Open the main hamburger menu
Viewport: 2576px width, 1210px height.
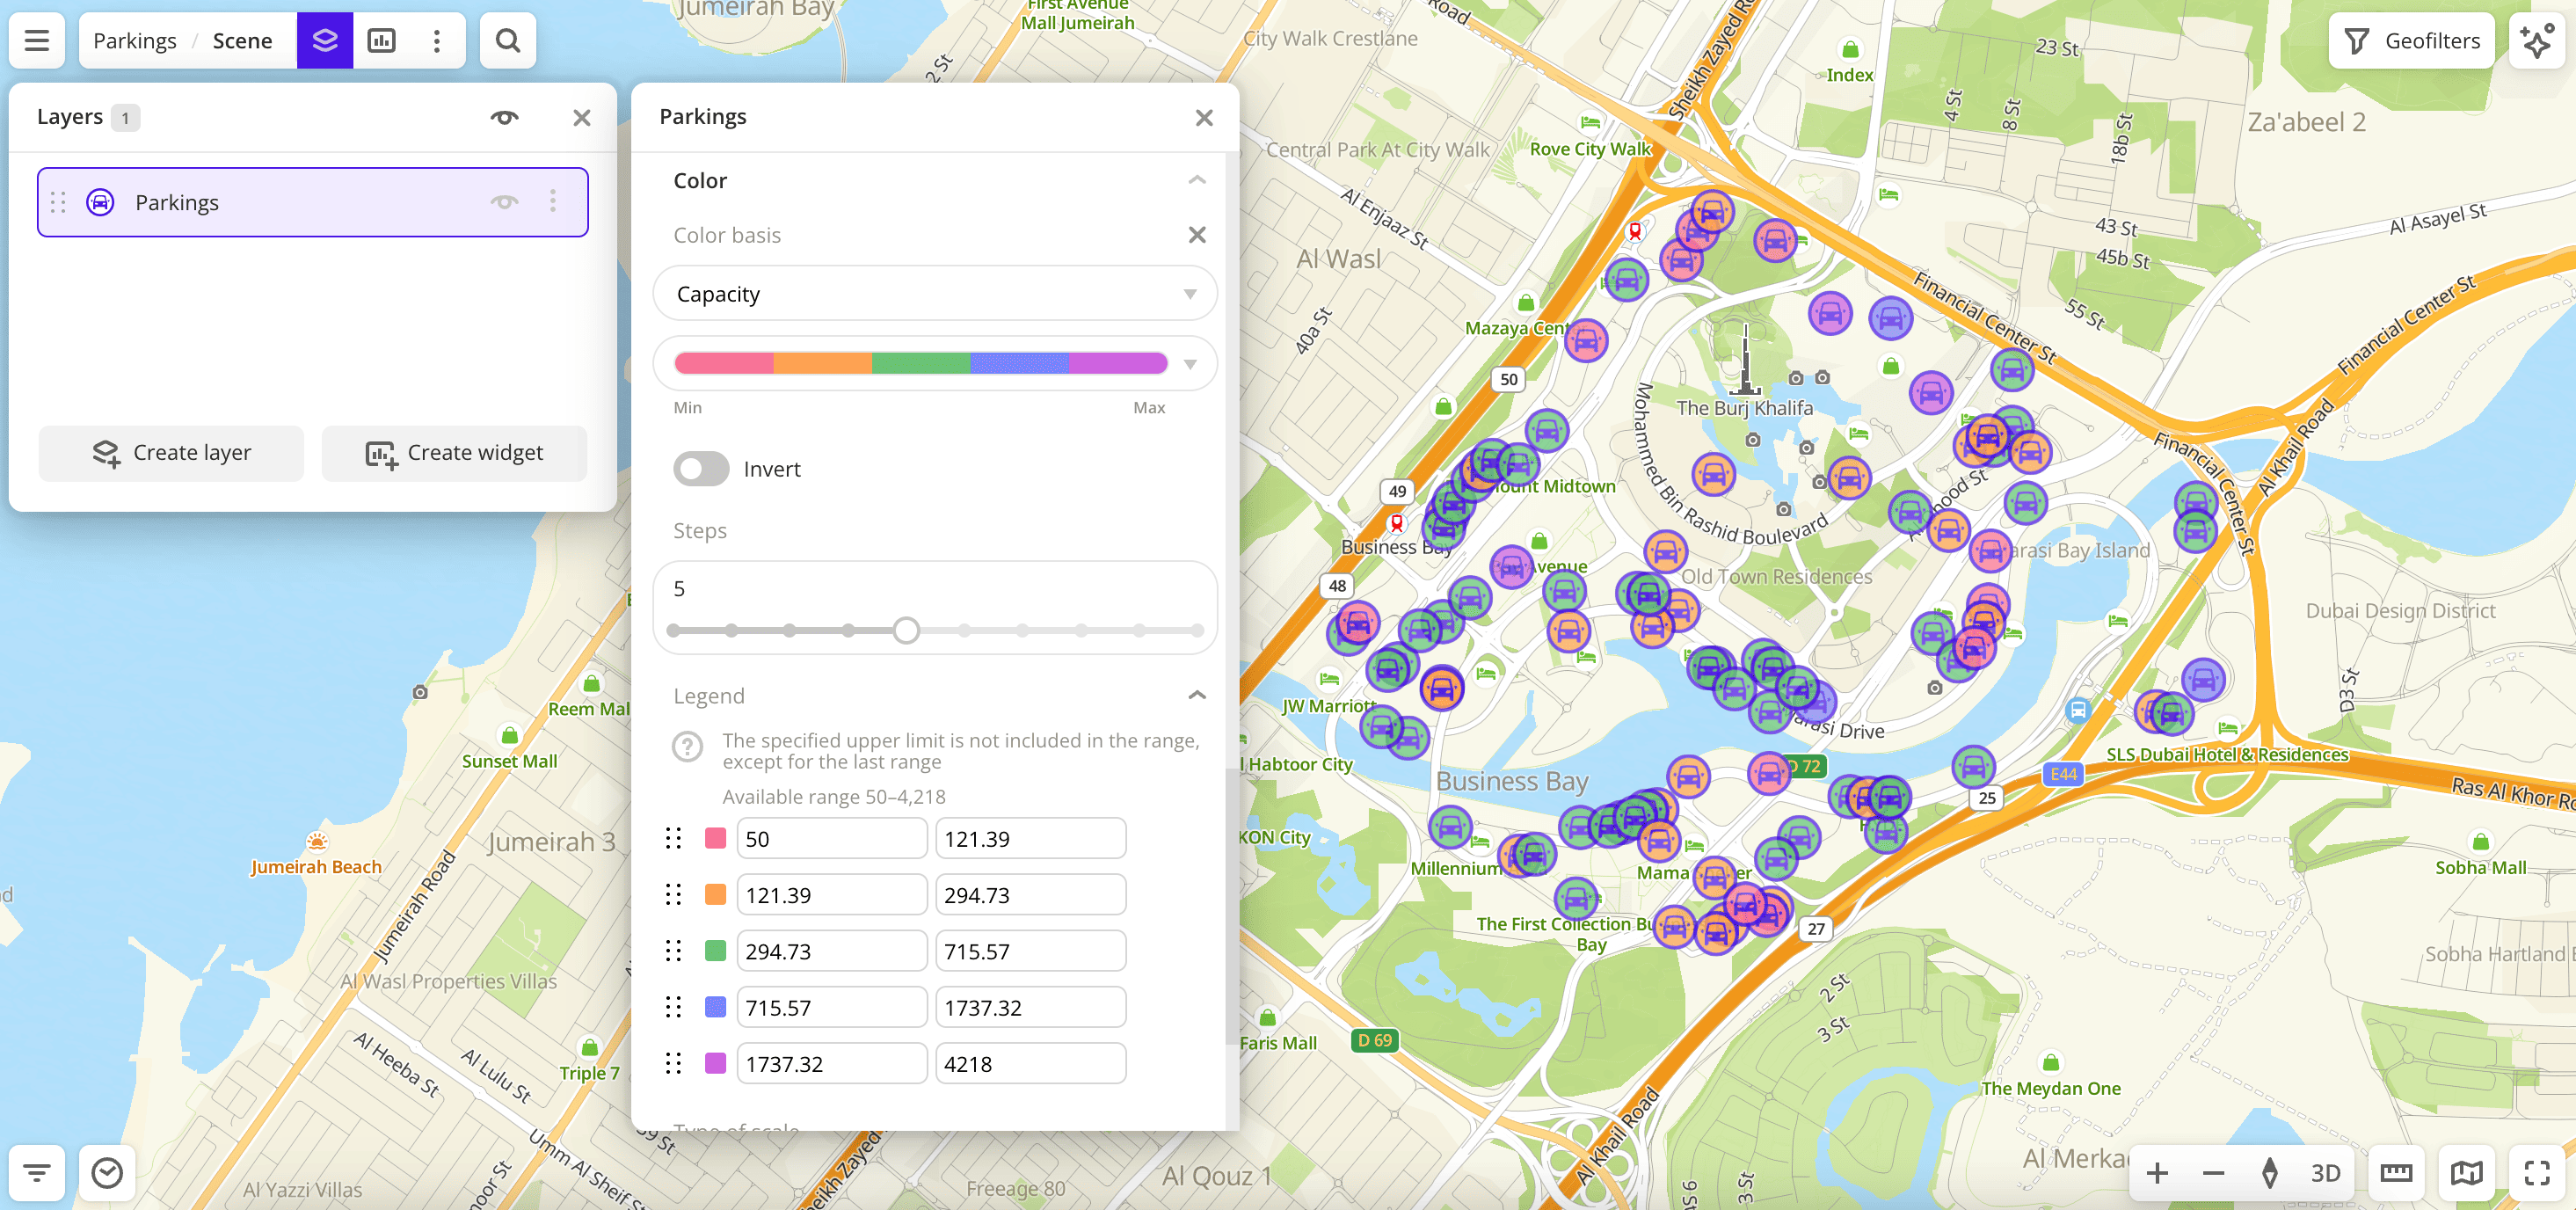(37, 41)
